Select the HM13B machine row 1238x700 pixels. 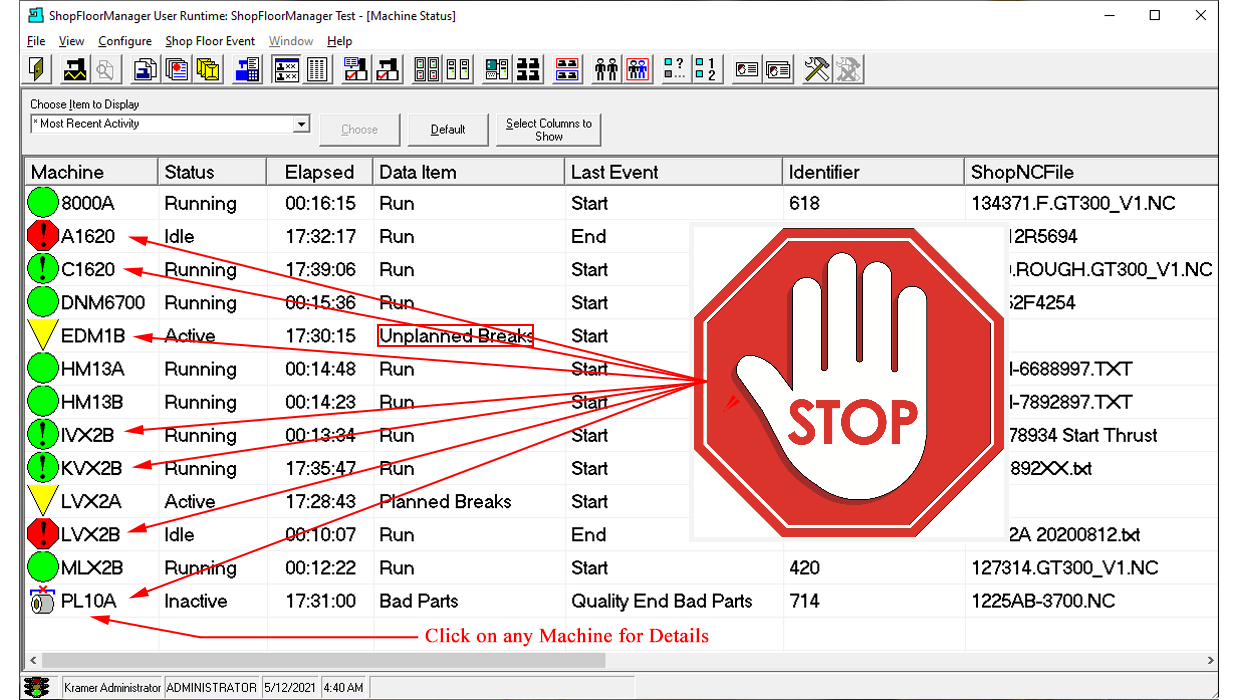(x=620, y=401)
